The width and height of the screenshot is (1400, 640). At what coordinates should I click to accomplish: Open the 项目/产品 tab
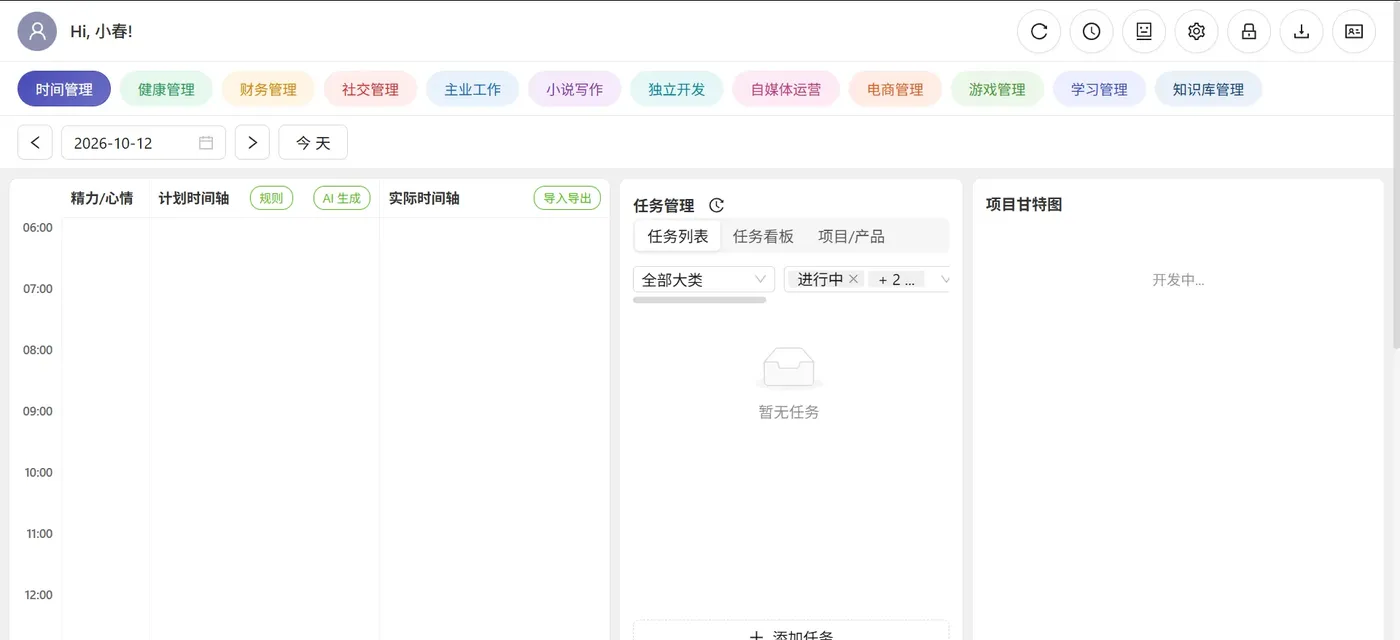pyautogui.click(x=851, y=236)
